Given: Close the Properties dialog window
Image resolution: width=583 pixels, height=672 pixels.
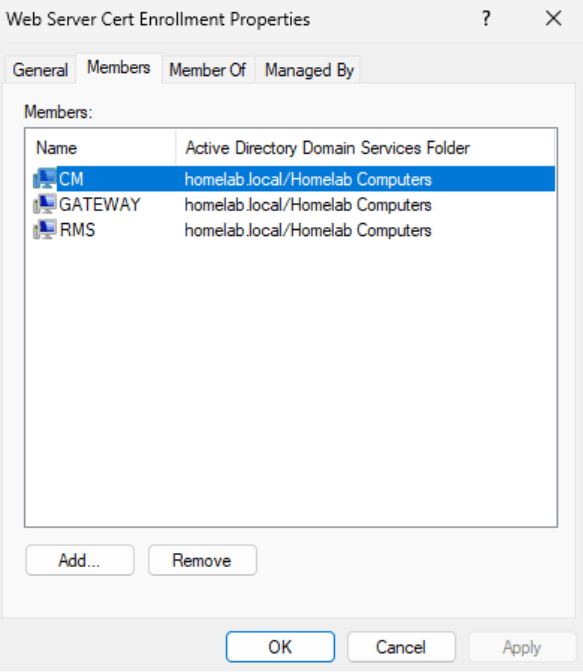Looking at the screenshot, I should (x=553, y=18).
